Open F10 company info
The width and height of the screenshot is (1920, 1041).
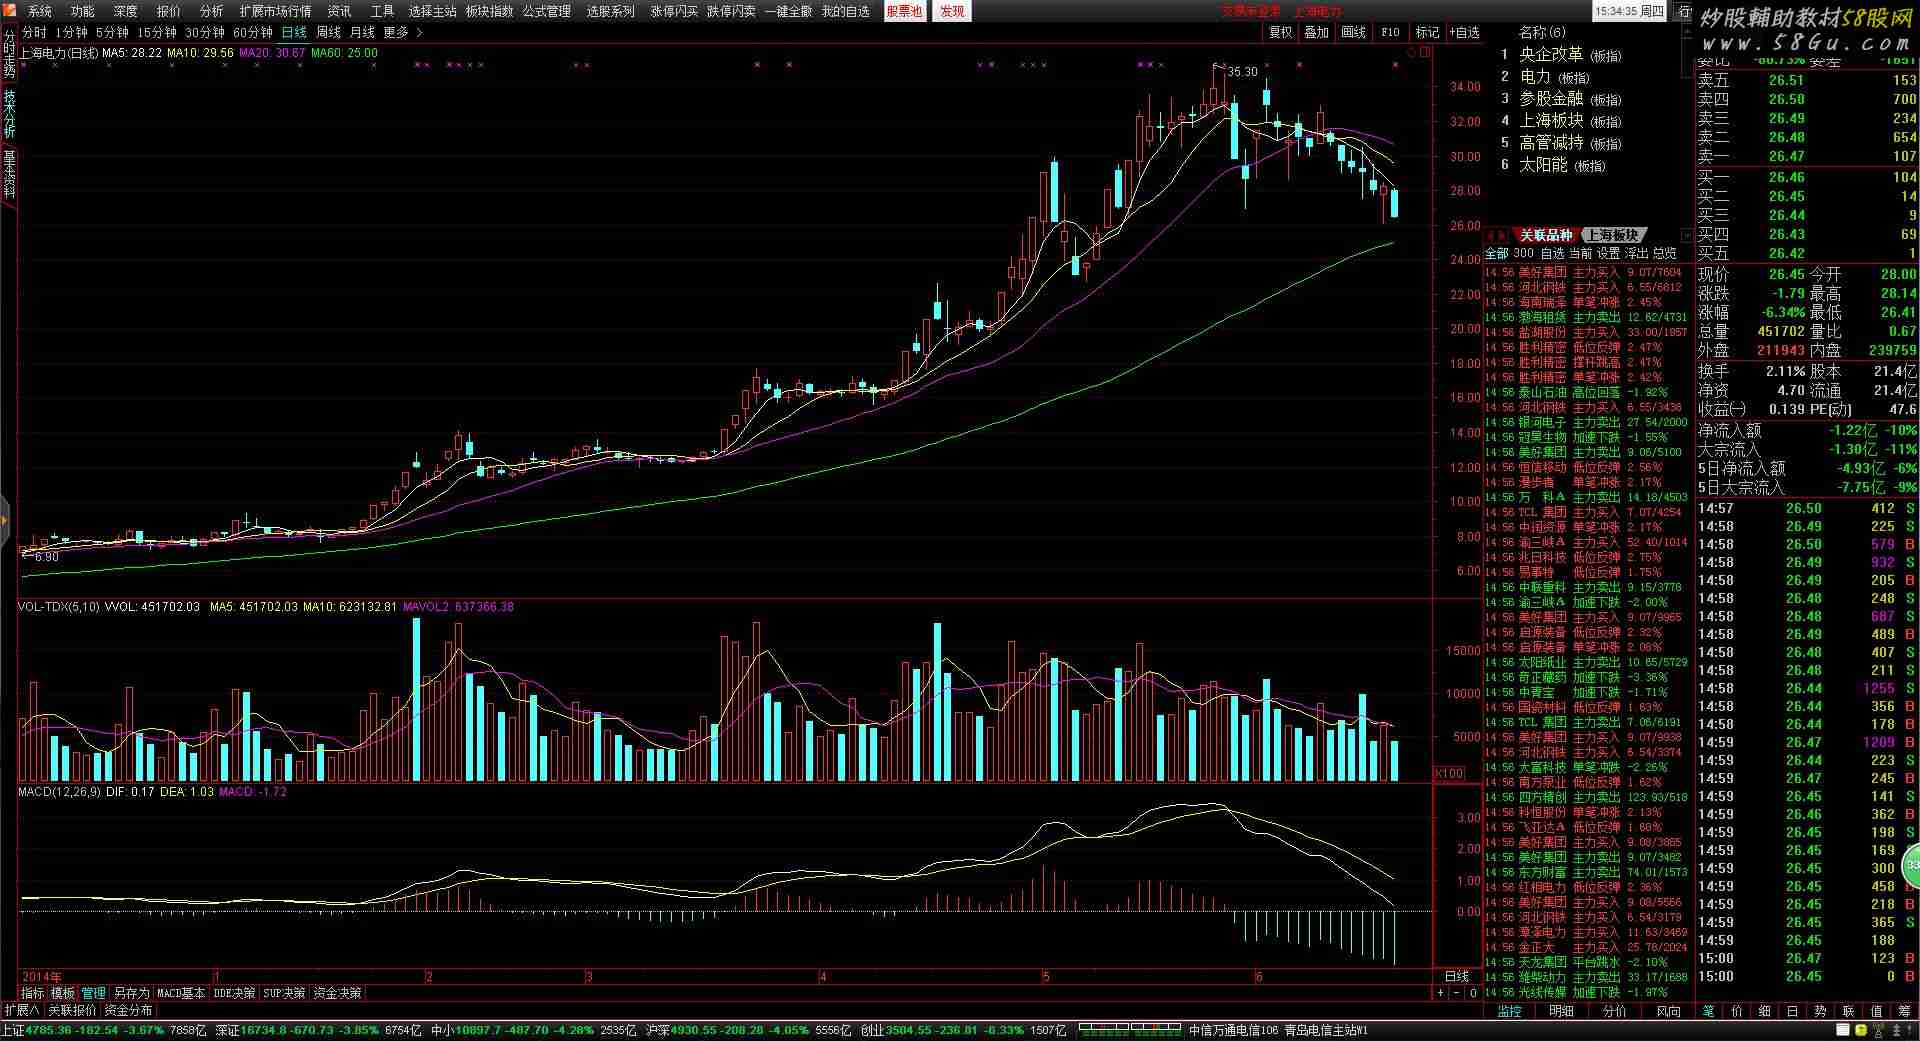pos(1390,33)
